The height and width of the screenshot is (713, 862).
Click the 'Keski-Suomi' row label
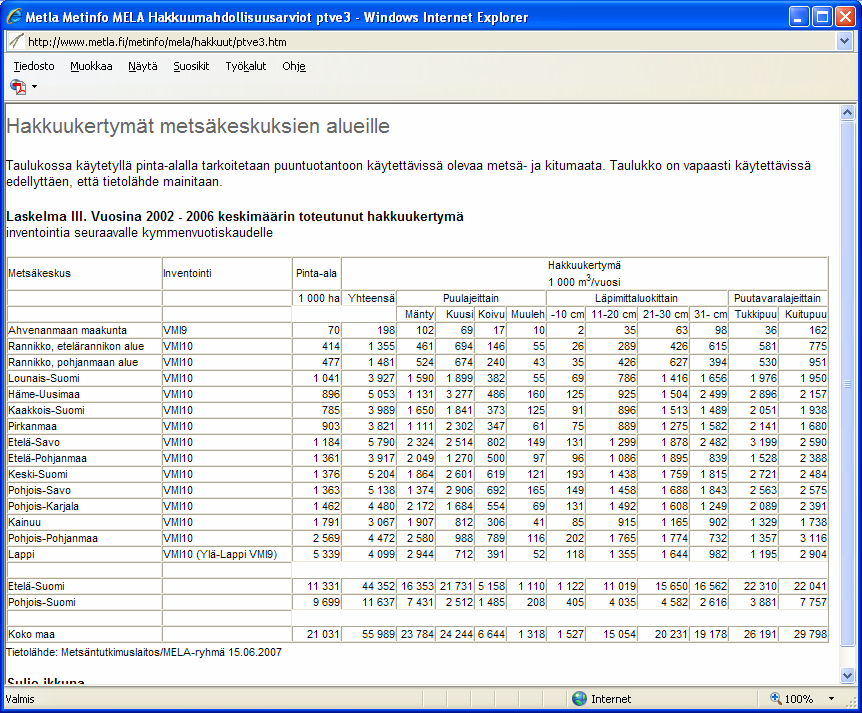[38, 474]
